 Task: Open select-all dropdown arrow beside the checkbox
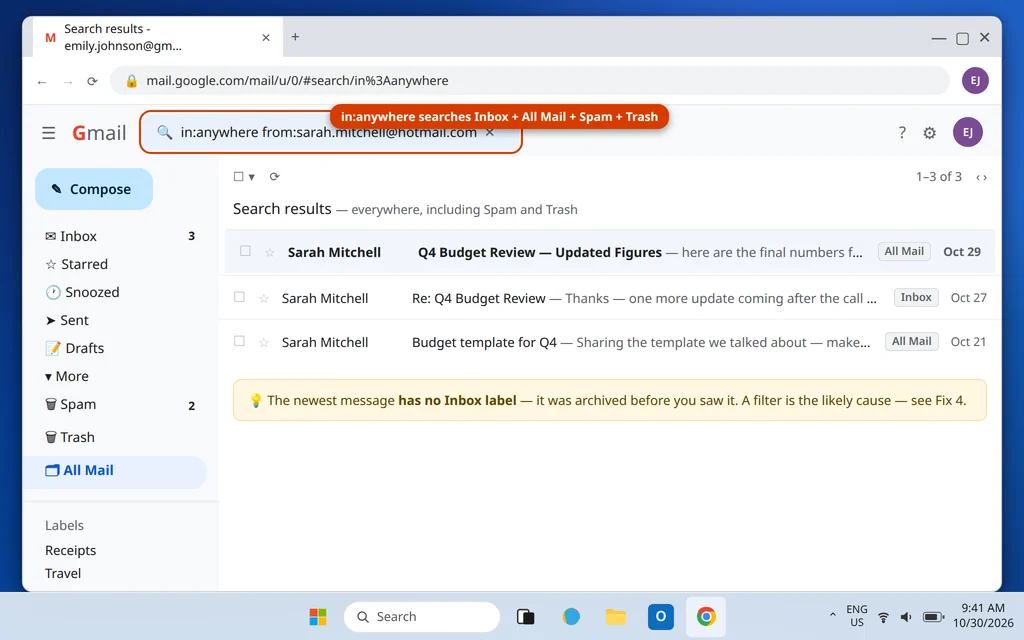tap(251, 177)
